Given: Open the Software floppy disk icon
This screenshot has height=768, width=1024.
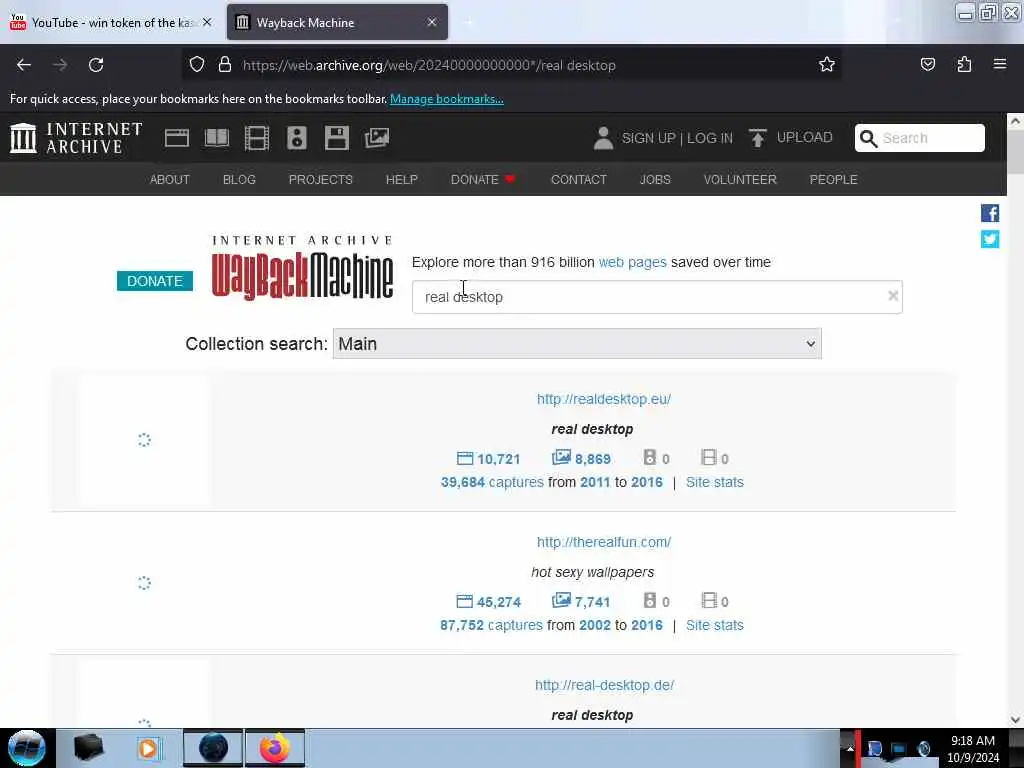Looking at the screenshot, I should pyautogui.click(x=337, y=138).
